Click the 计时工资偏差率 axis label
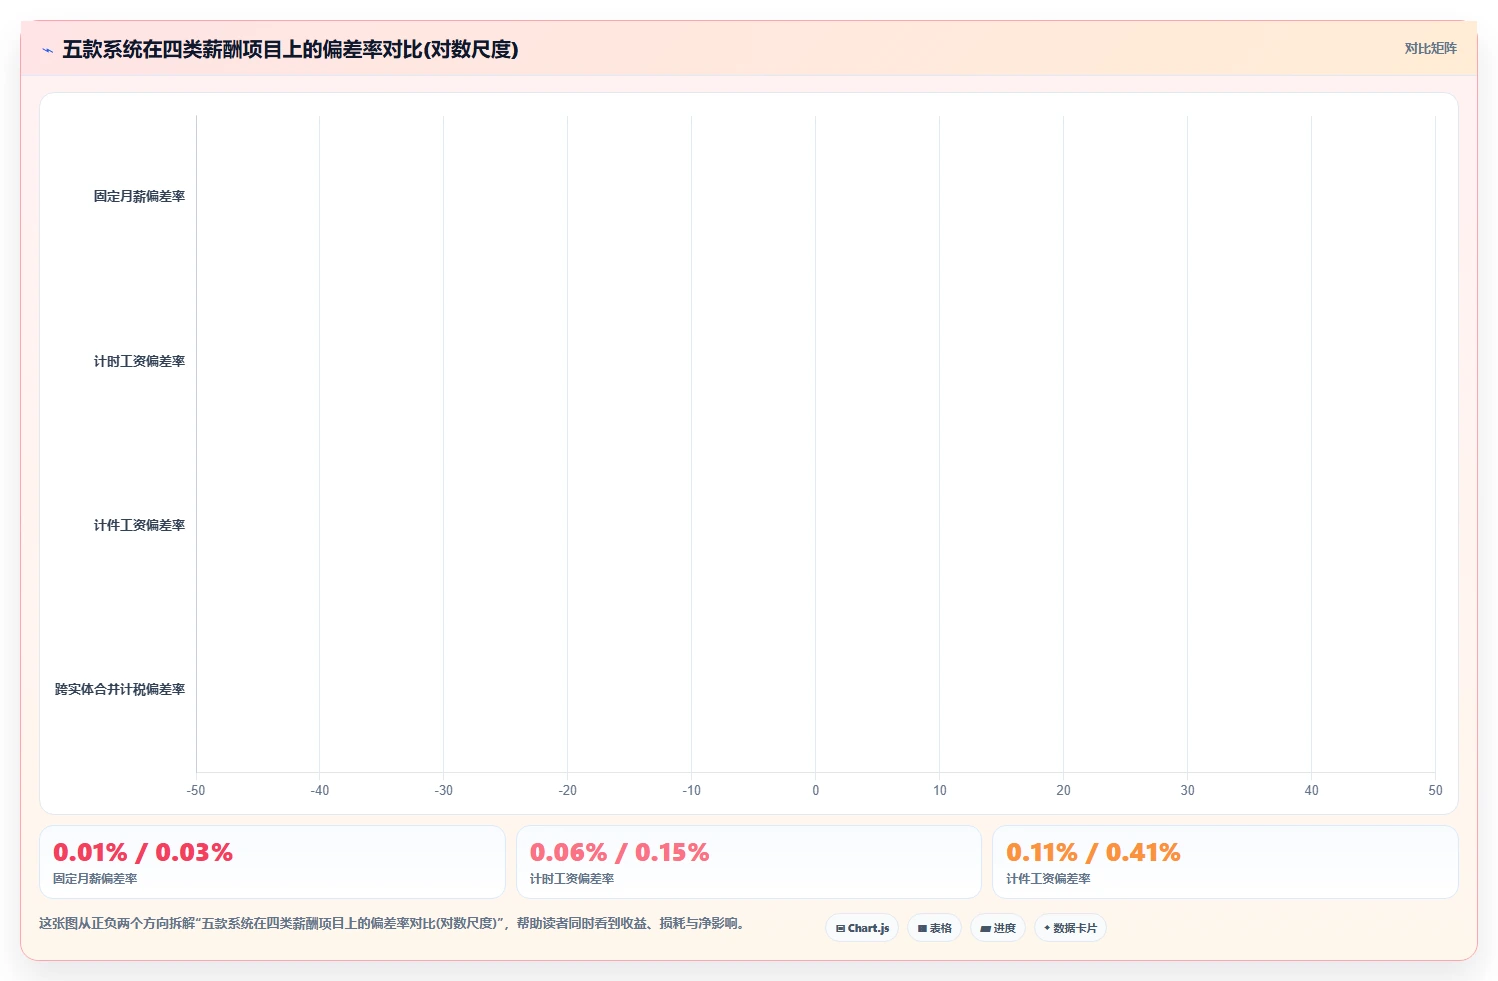The image size is (1498, 981). pyautogui.click(x=139, y=361)
